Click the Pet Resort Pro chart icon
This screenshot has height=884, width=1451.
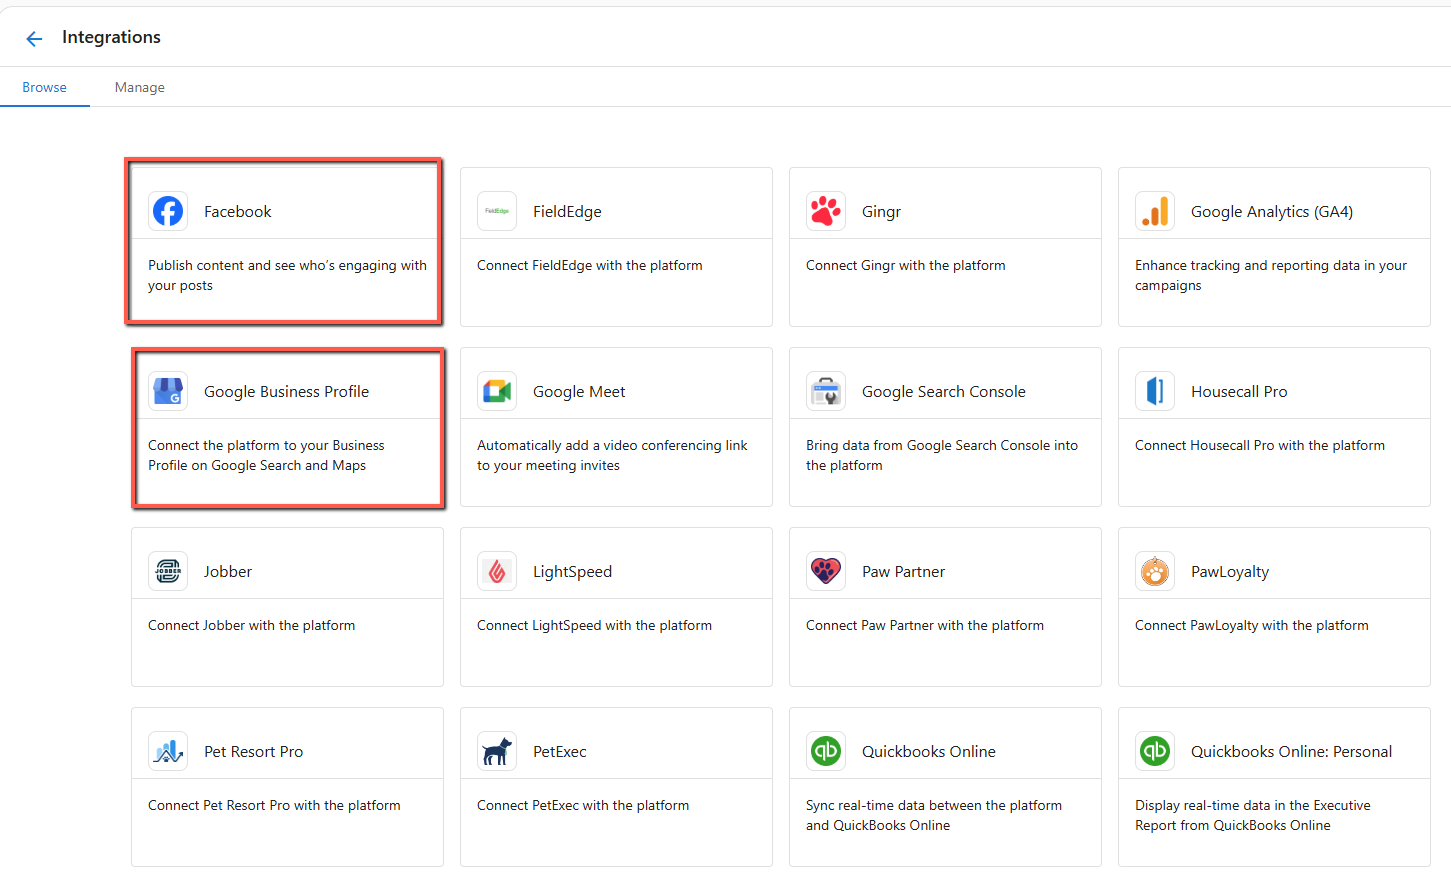168,751
